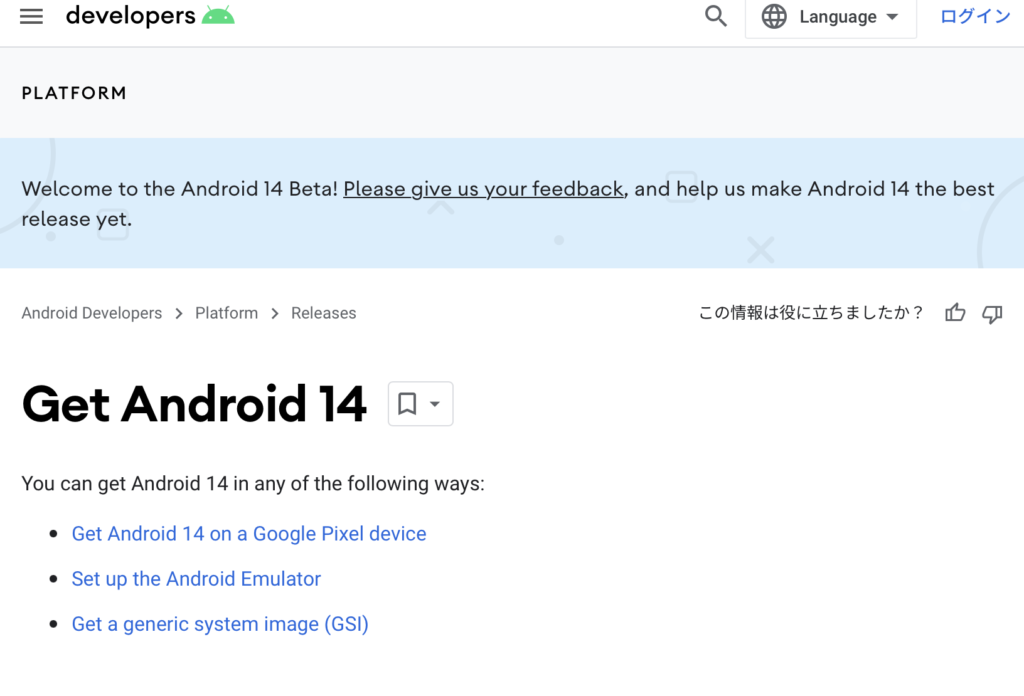This screenshot has width=1024, height=696.
Task: Click the ログイン sign-in link
Action: 975,16
